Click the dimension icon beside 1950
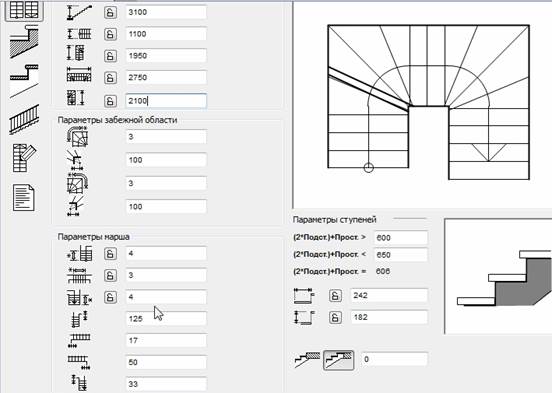552x393 pixels. click(x=76, y=53)
